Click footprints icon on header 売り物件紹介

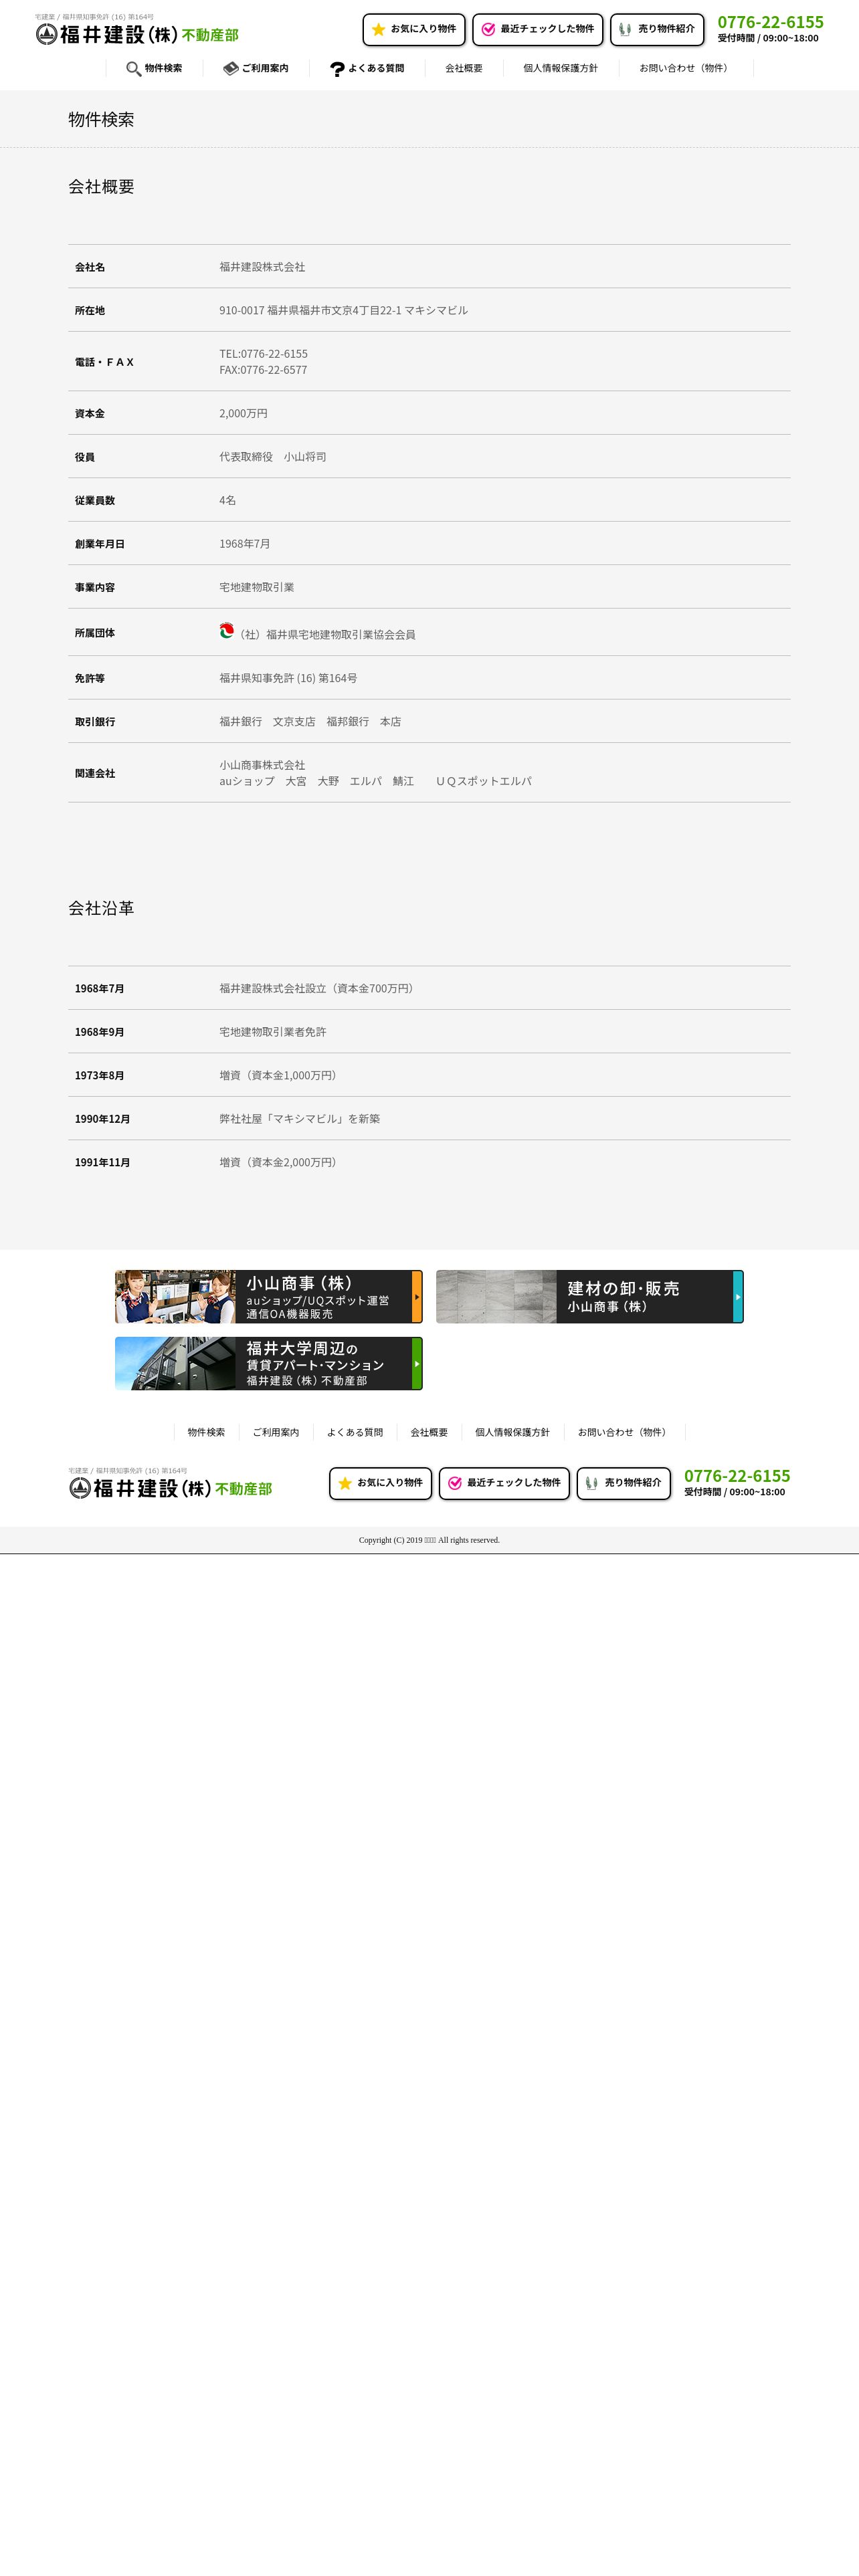click(x=625, y=30)
